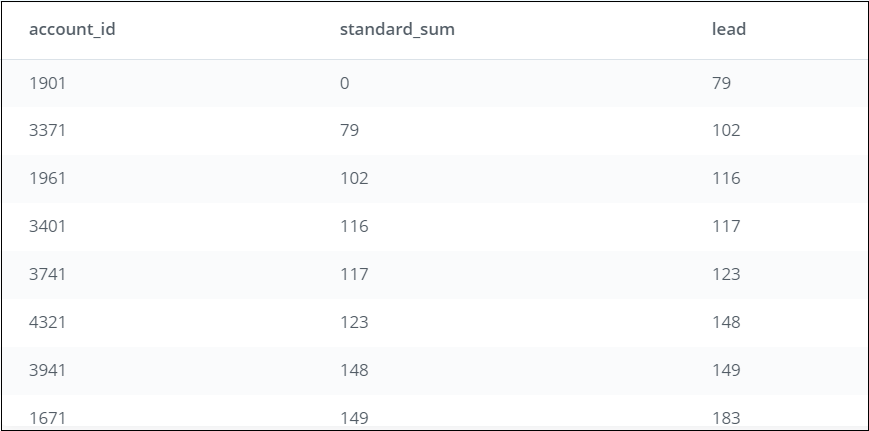Click standard_sum value 123 in row 4321
The width and height of the screenshot is (869, 431).
click(354, 322)
